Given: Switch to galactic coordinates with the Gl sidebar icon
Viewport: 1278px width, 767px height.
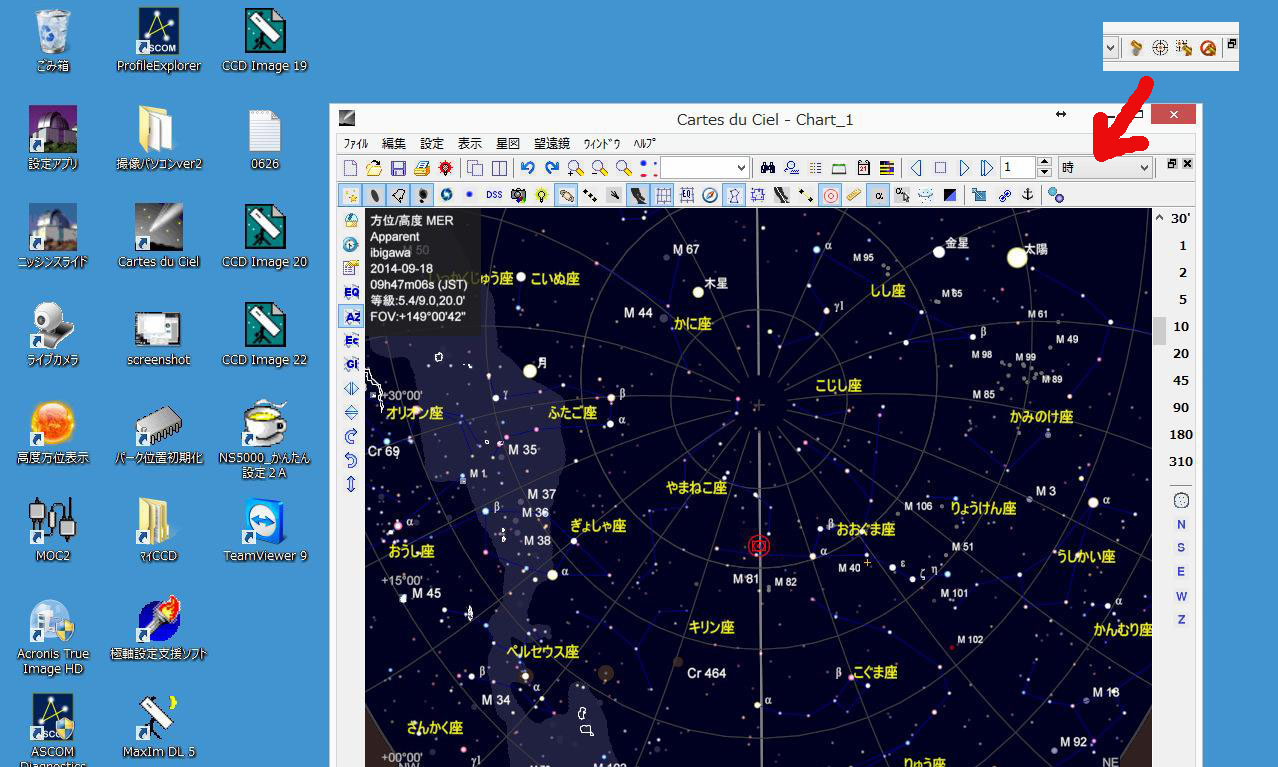Looking at the screenshot, I should pos(351,364).
